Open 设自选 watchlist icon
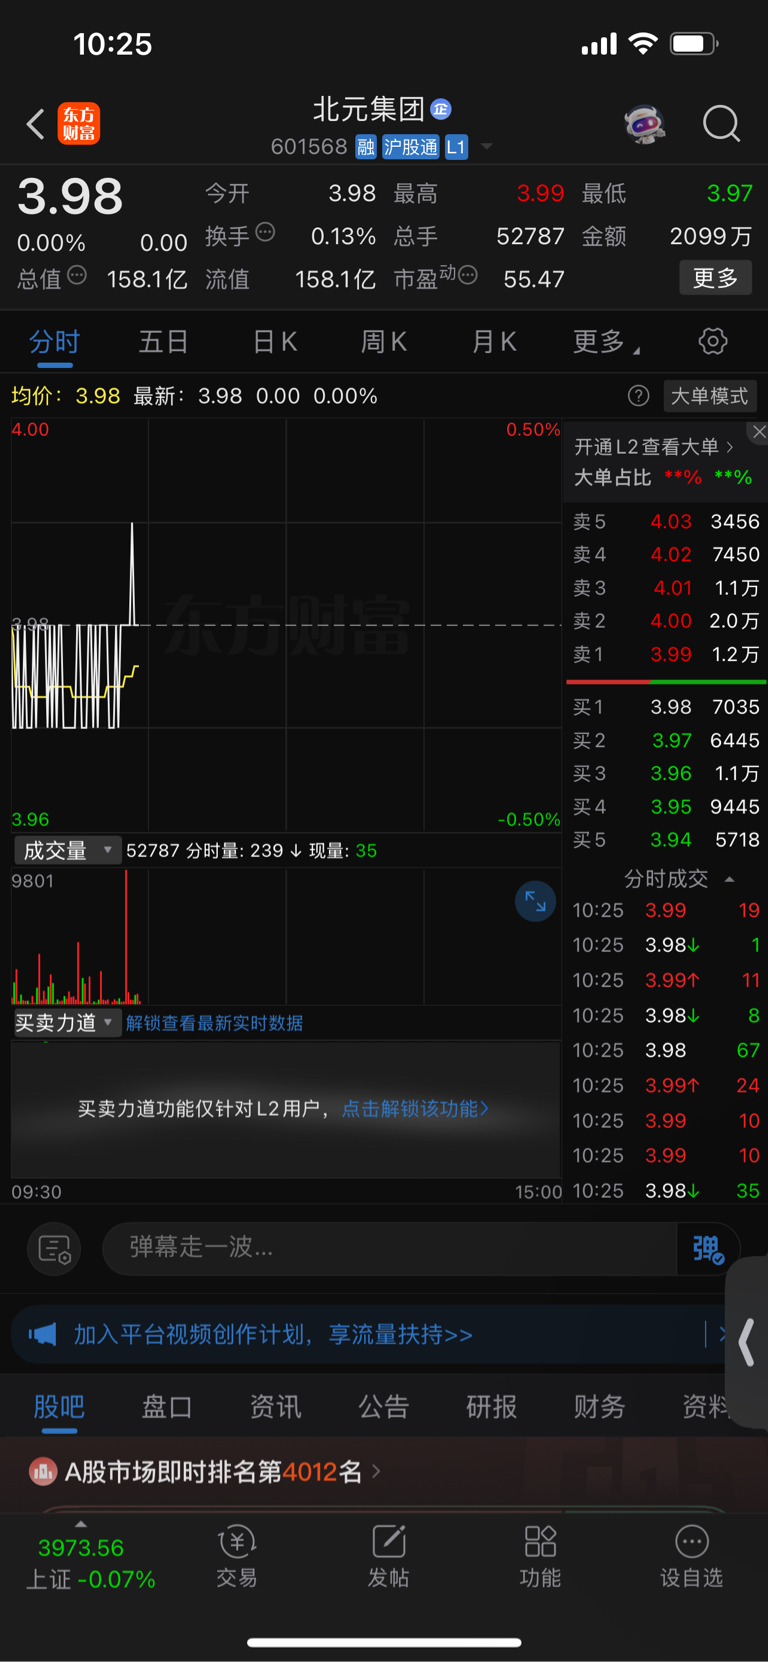The height and width of the screenshot is (1662, 768). coord(691,1557)
